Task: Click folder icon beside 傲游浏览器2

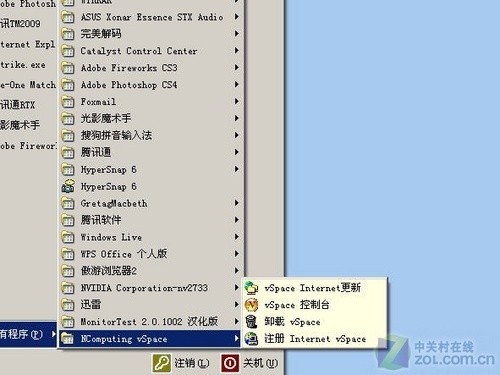Action: point(68,271)
